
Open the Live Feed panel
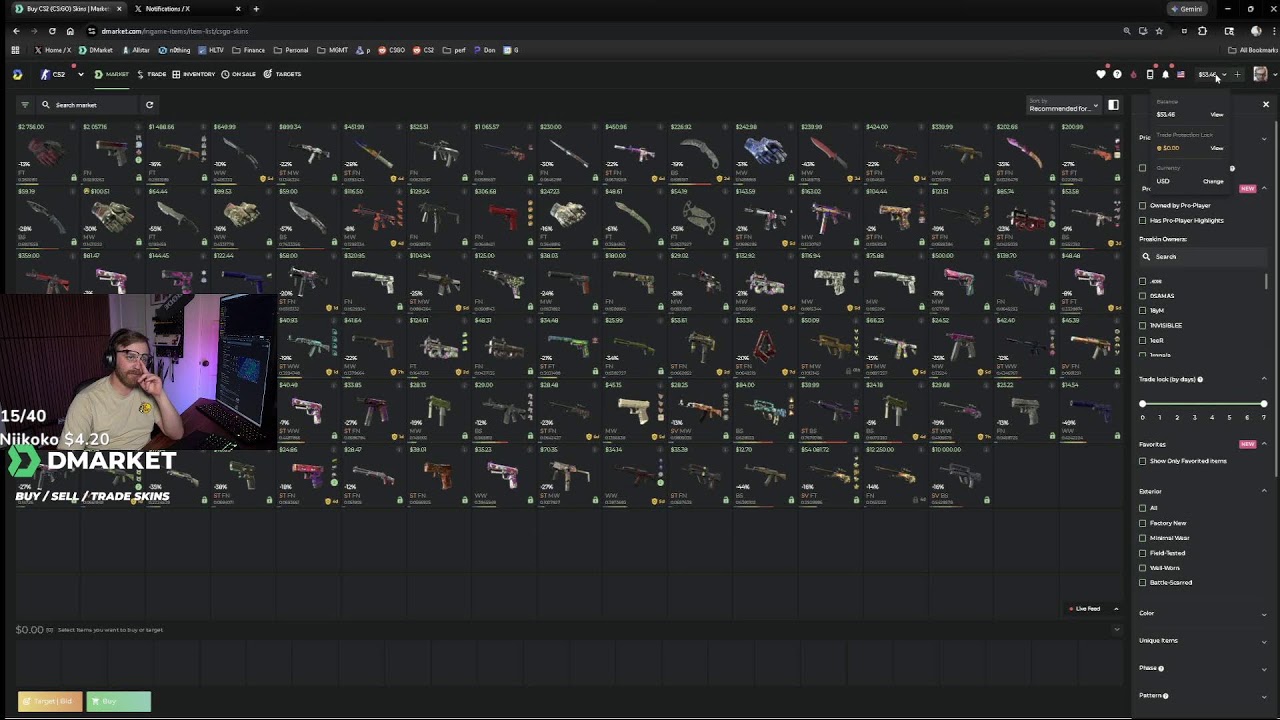point(1094,609)
